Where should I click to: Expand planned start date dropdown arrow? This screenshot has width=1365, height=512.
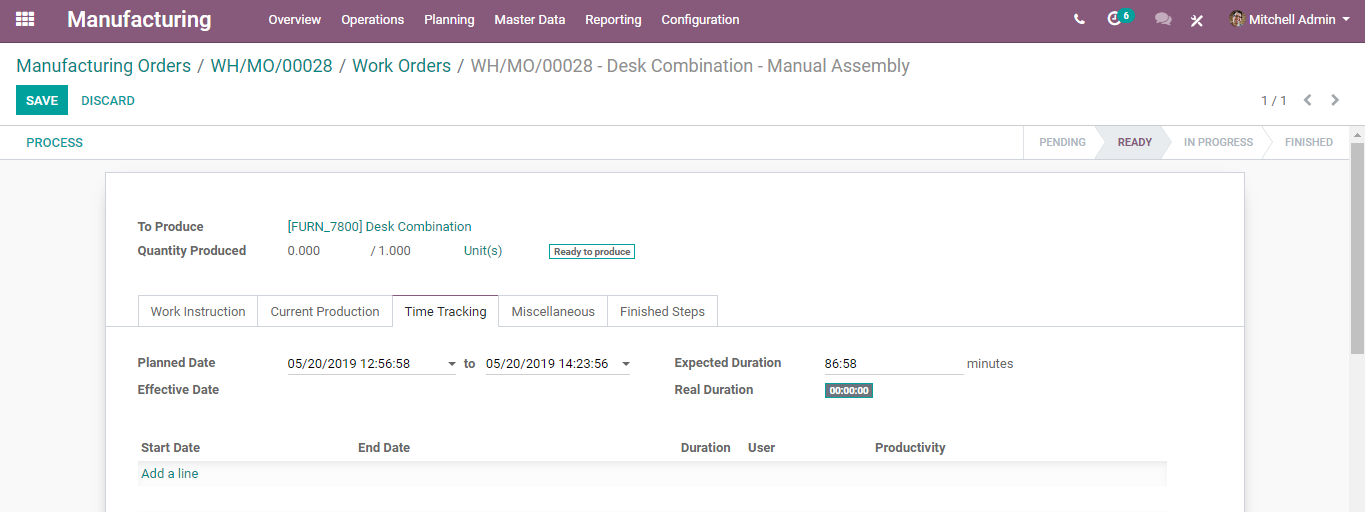(452, 364)
